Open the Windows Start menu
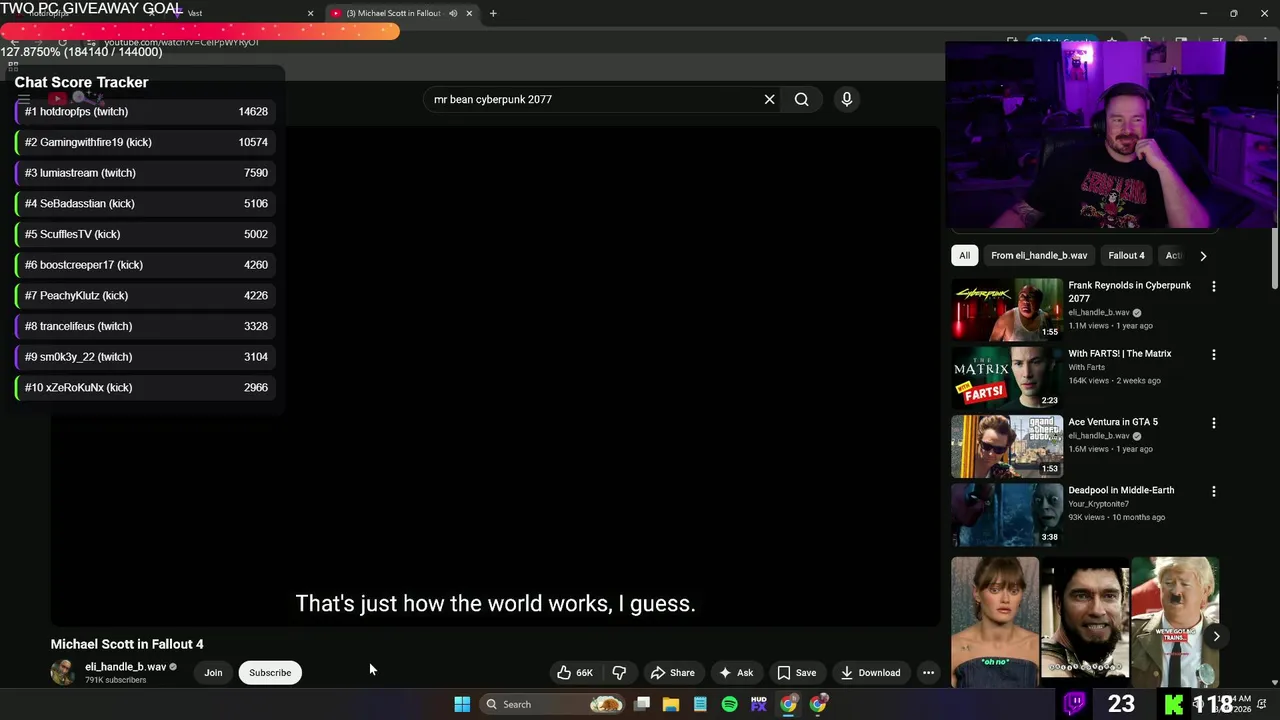This screenshot has height=720, width=1280. pos(462,704)
